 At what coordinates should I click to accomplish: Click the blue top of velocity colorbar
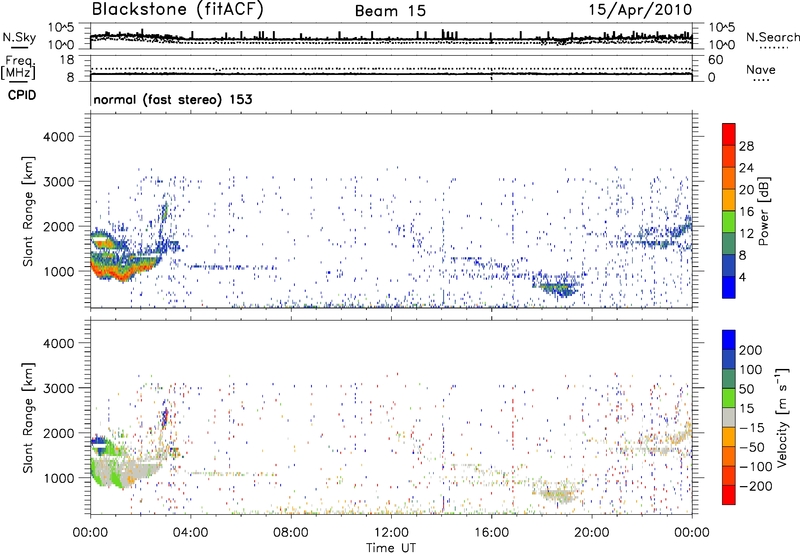point(729,340)
